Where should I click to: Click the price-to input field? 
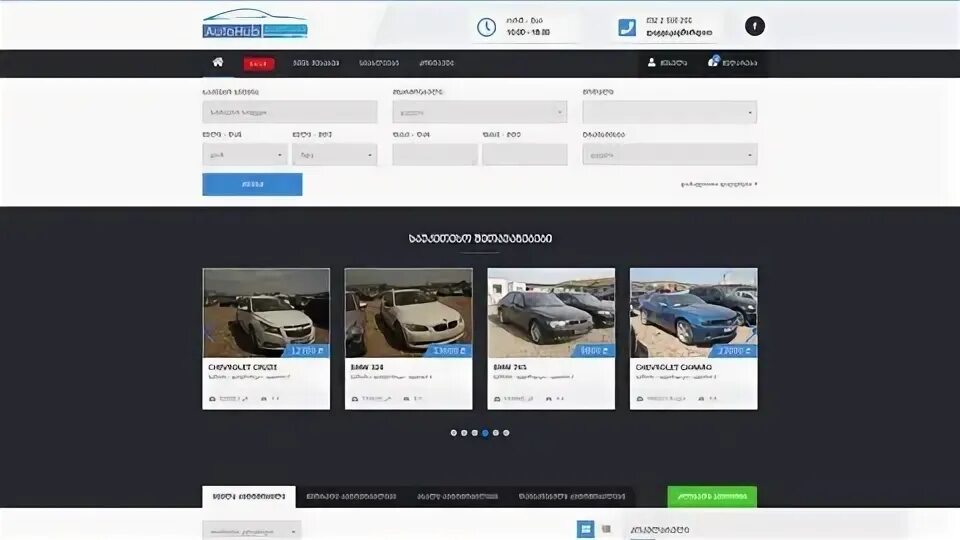coord(525,155)
